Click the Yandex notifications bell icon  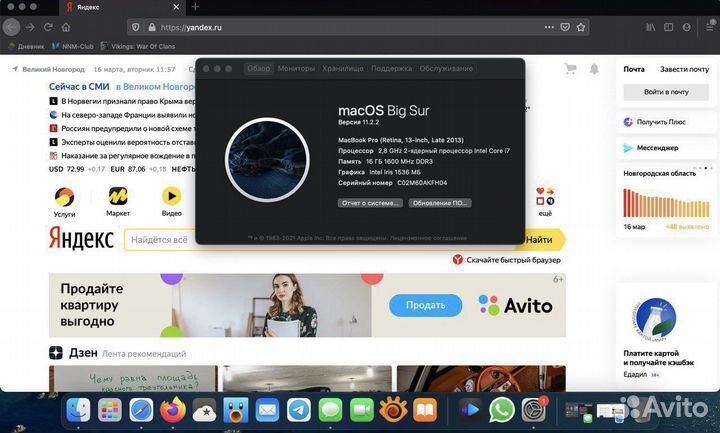[x=594, y=69]
